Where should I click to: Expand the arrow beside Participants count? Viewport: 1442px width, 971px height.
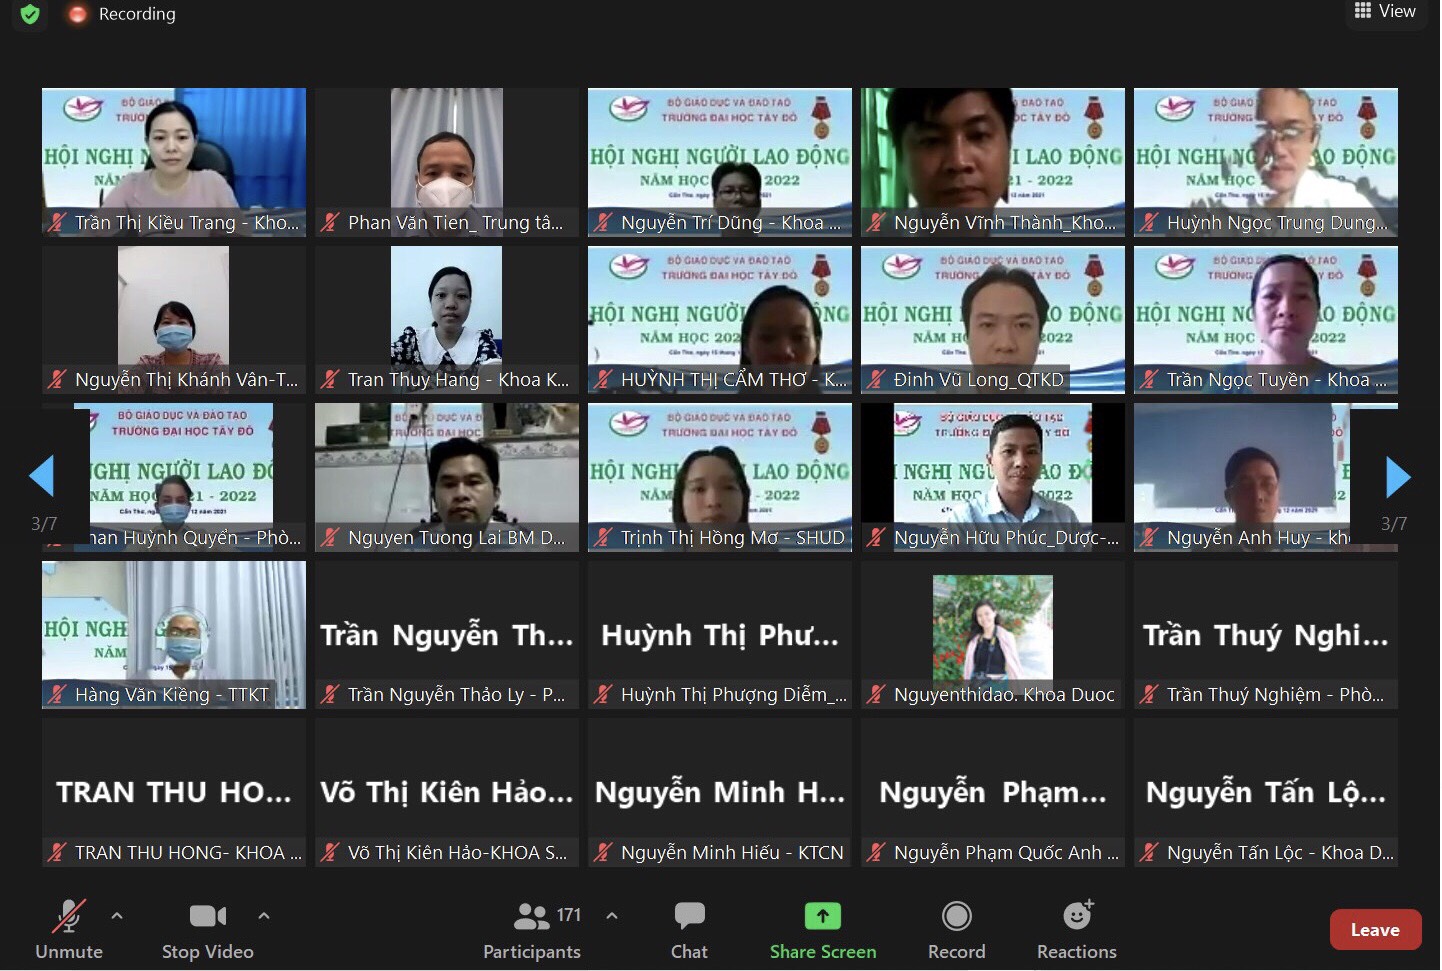(x=612, y=915)
